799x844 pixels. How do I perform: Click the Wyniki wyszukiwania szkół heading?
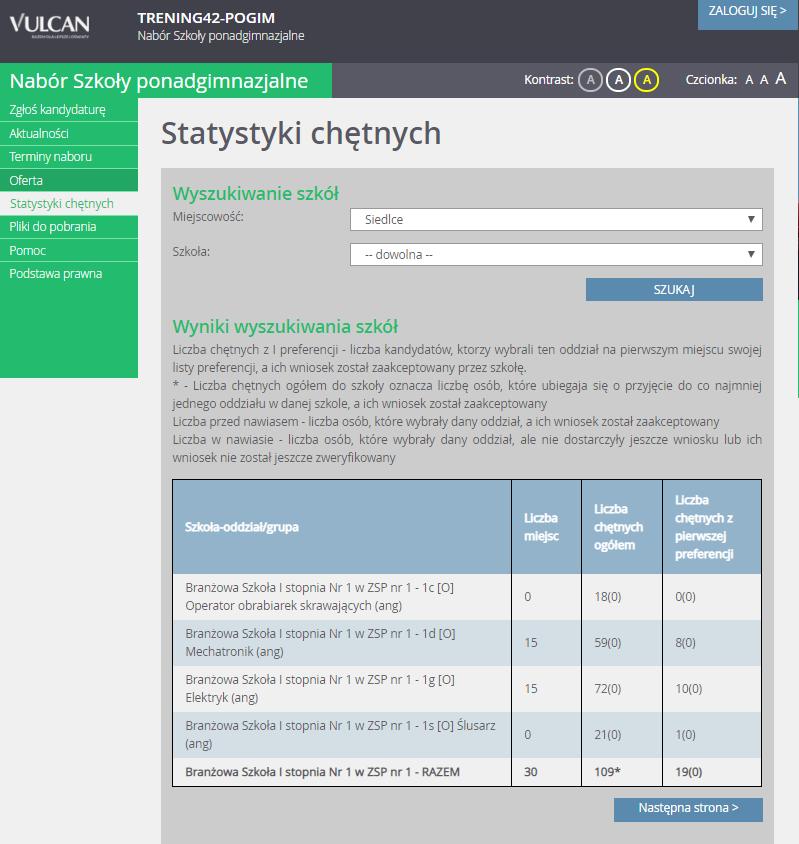[x=285, y=327]
